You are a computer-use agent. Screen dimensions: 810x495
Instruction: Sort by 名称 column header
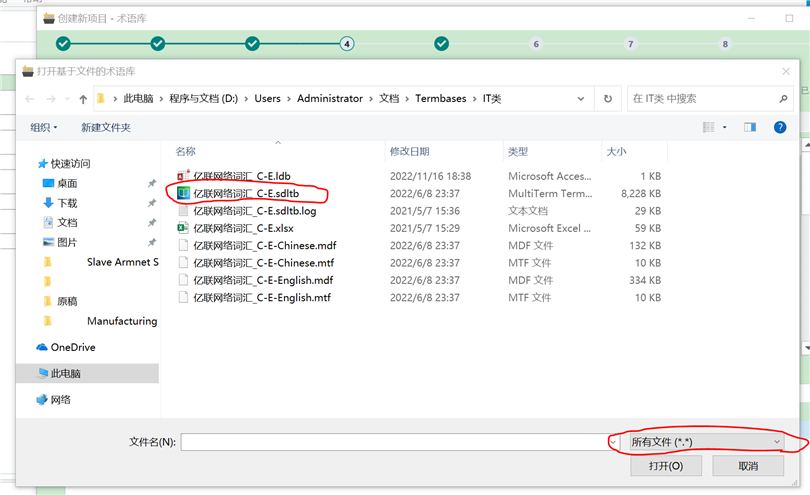pyautogui.click(x=185, y=151)
